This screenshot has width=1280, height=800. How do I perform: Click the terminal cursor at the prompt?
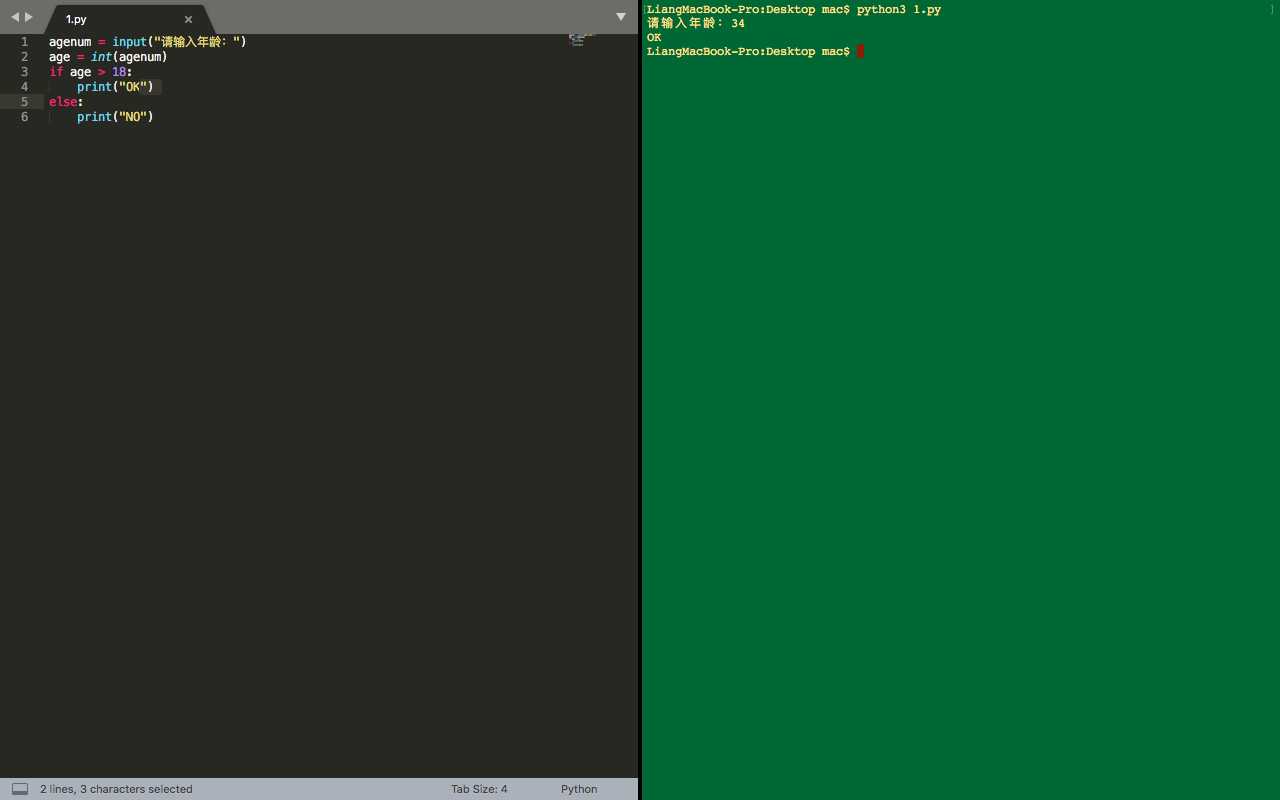click(x=860, y=51)
